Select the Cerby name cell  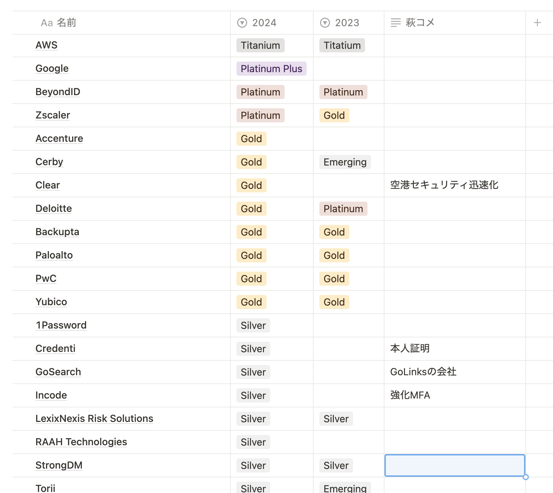pyautogui.click(x=122, y=162)
